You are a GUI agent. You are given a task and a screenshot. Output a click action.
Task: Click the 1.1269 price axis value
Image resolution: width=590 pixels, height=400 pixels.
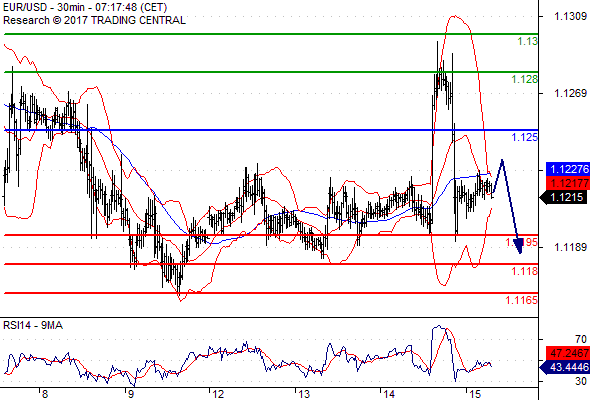[x=570, y=93]
